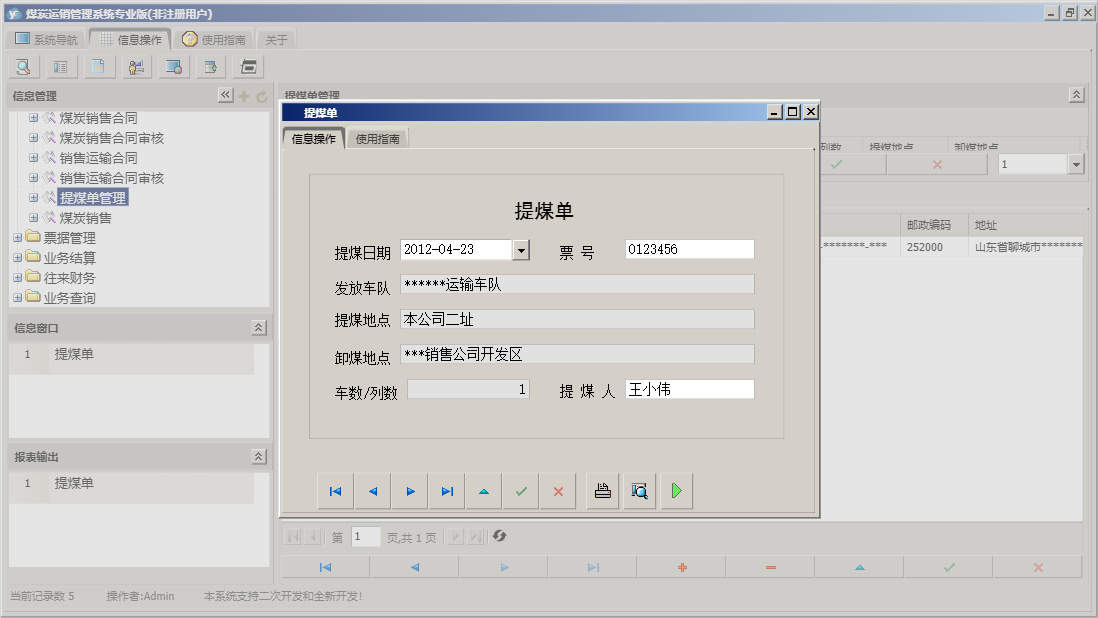1098x618 pixels.
Task: Click the green run arrow in the dialog
Action: (x=675, y=490)
